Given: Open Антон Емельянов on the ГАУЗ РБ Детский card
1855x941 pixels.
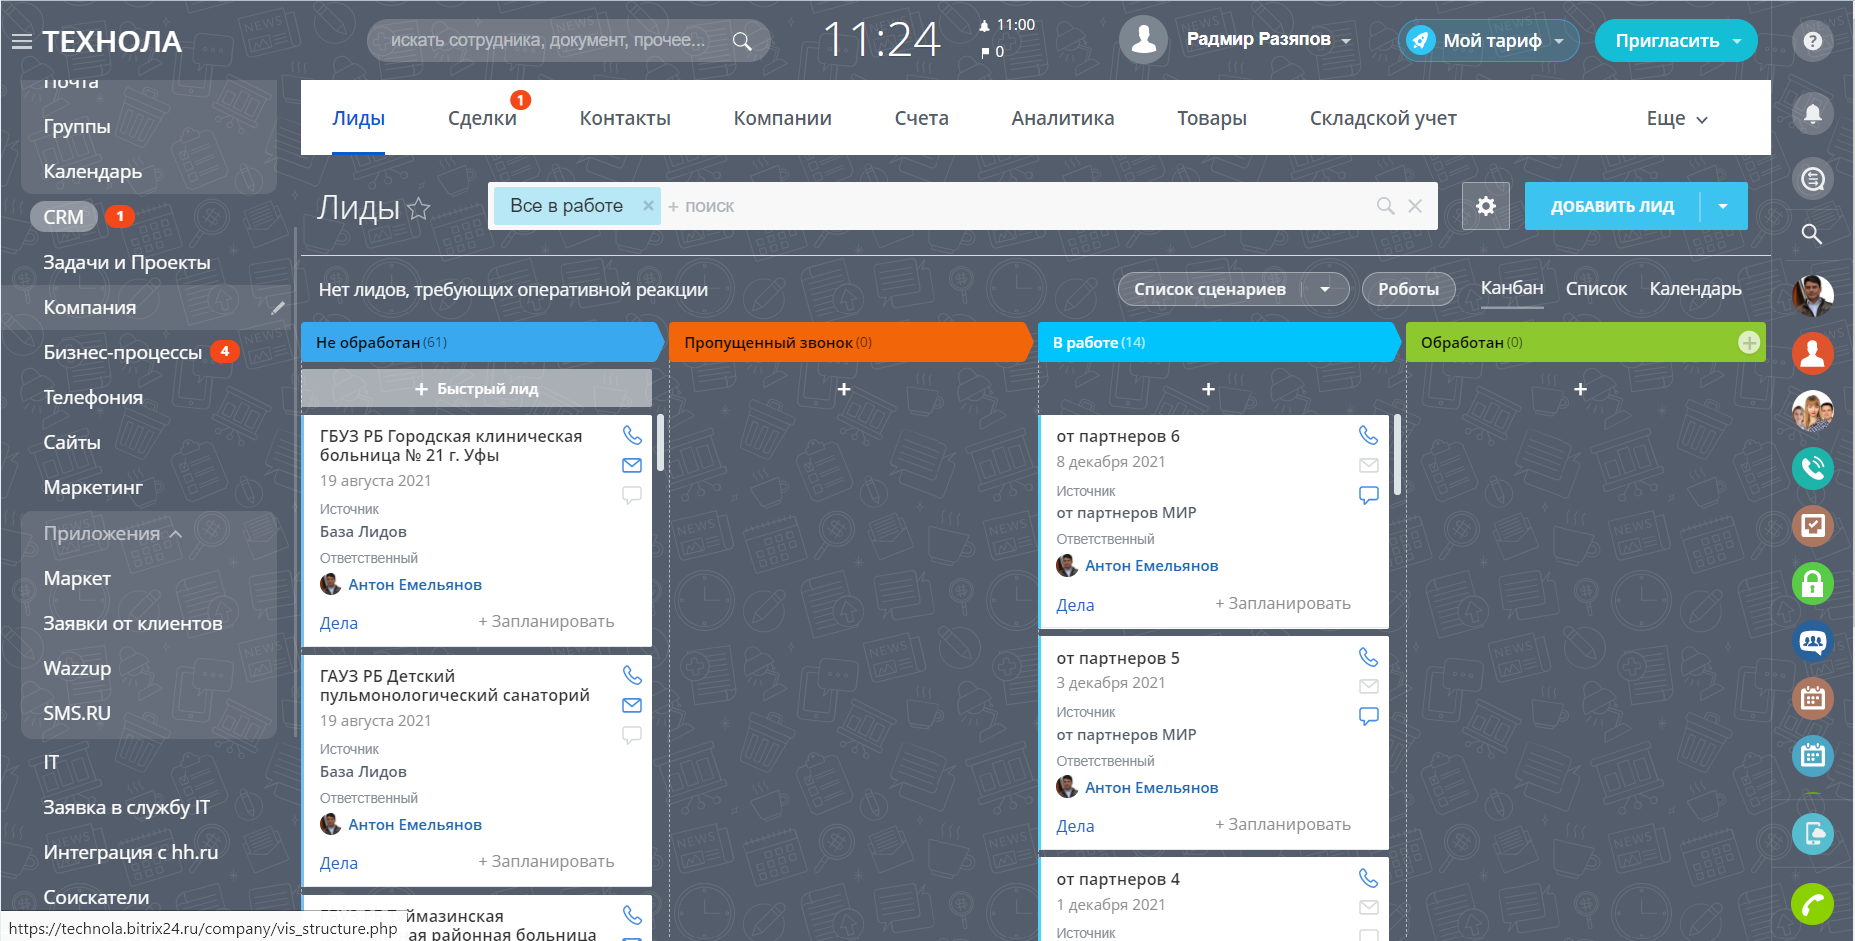Looking at the screenshot, I should tap(415, 825).
